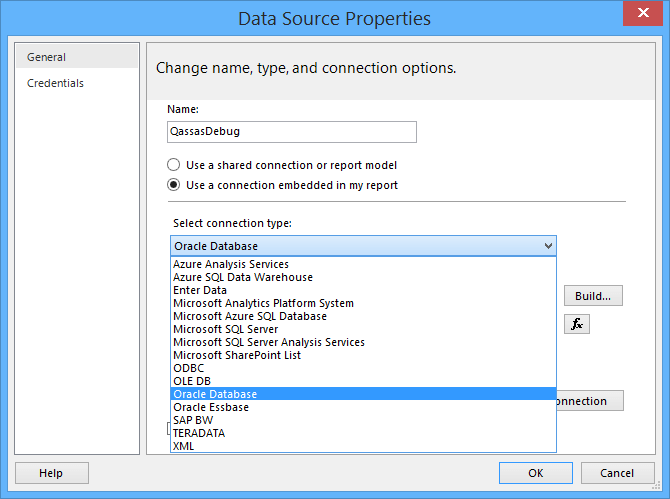The width and height of the screenshot is (670, 499).
Task: Close the Data Source Properties dialog
Action: tap(643, 13)
